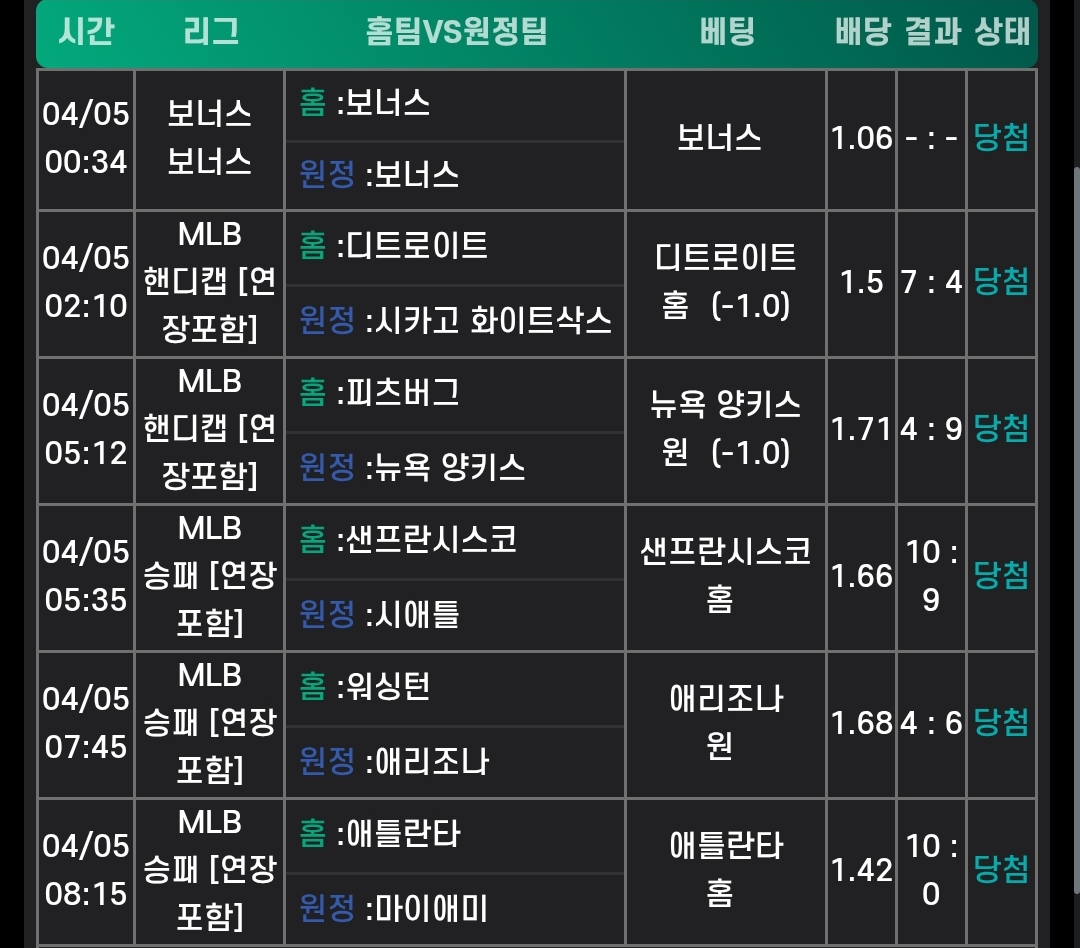Select home team 피츠버그
Viewport: 1080px width, 948px height.
pos(399,393)
